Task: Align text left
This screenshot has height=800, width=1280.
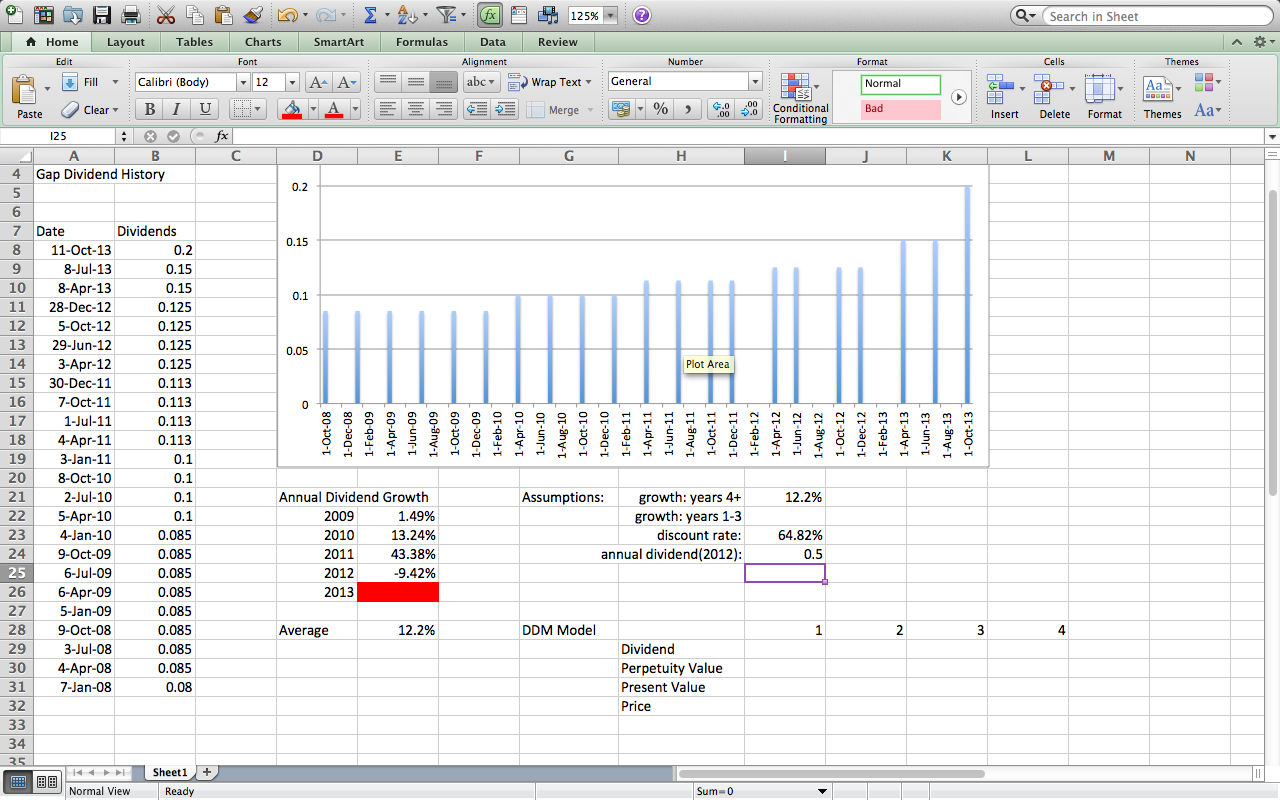Action: click(389, 109)
